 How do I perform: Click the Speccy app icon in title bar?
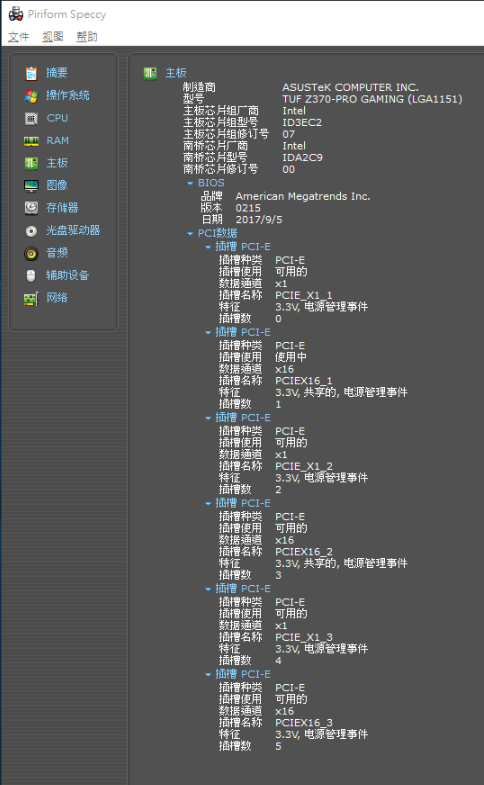click(x=16, y=14)
